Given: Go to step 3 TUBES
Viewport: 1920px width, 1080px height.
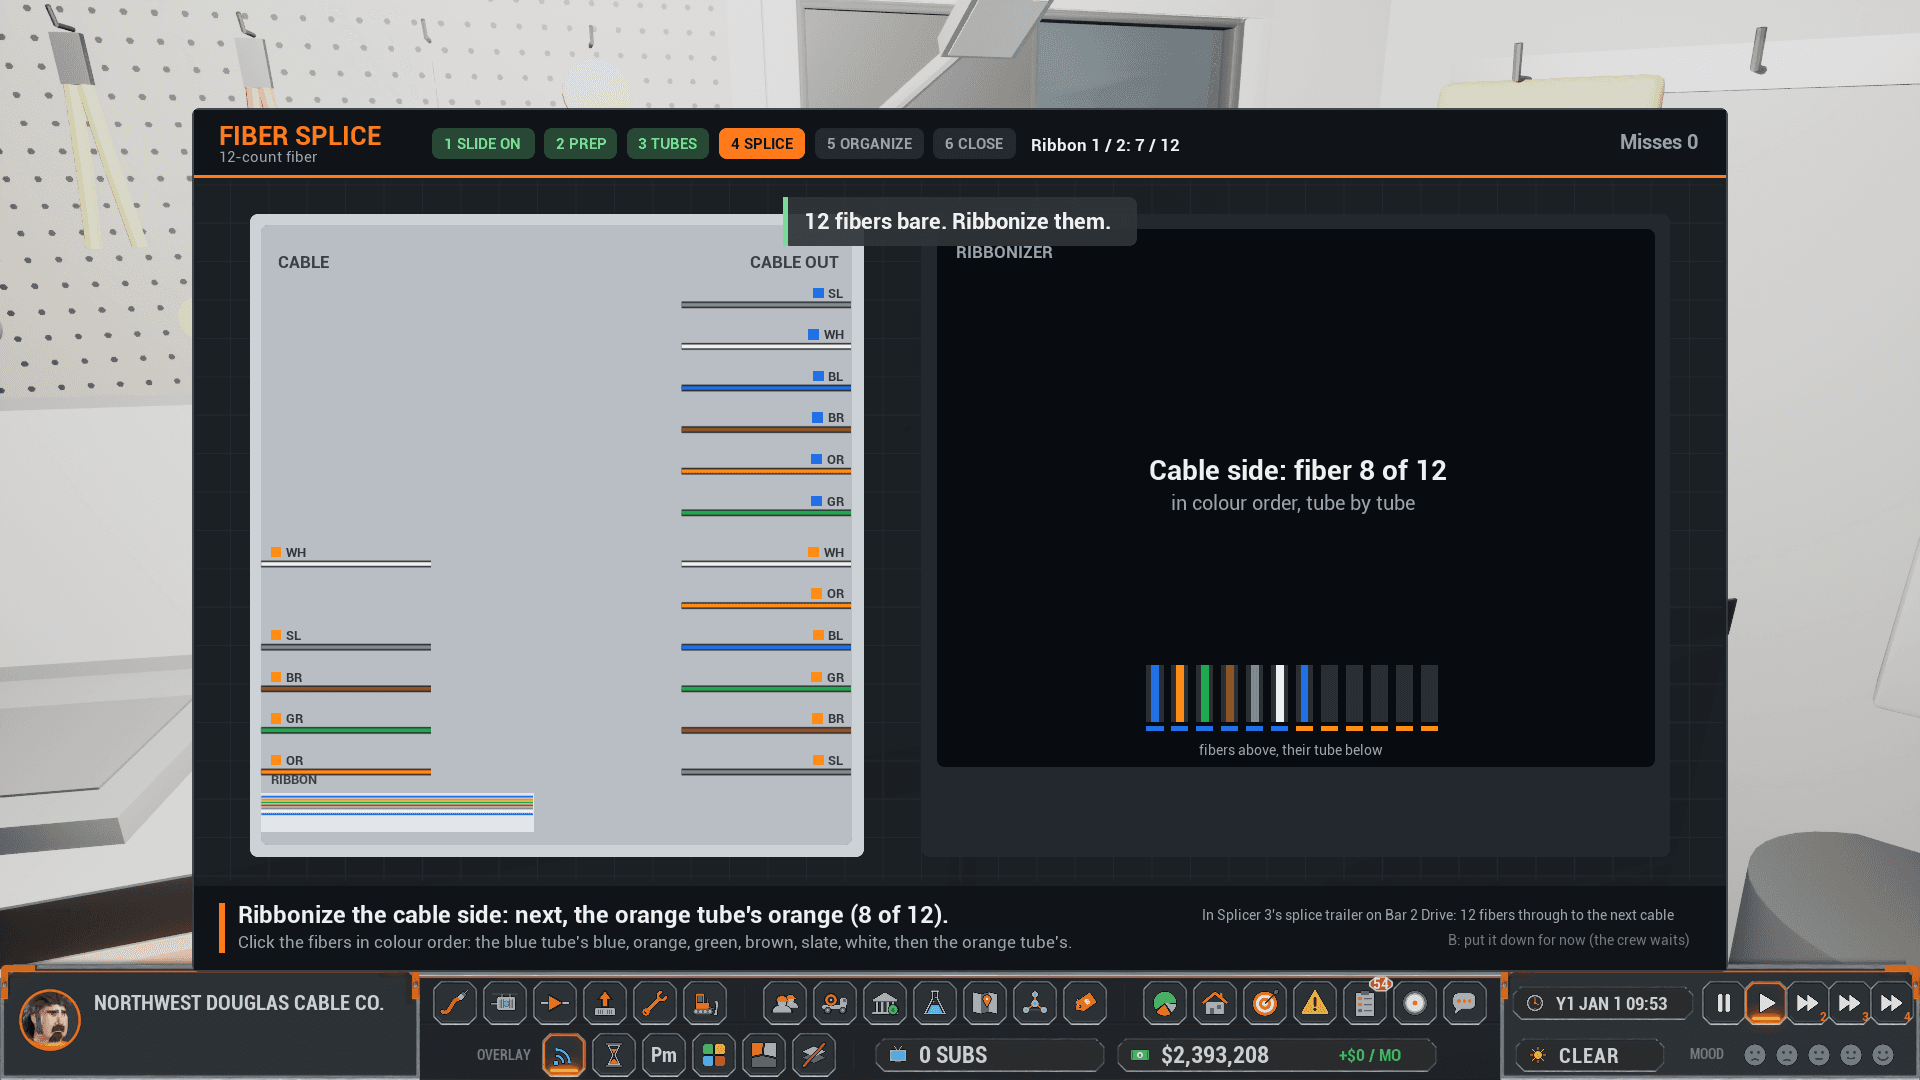Looking at the screenshot, I should pos(668,144).
